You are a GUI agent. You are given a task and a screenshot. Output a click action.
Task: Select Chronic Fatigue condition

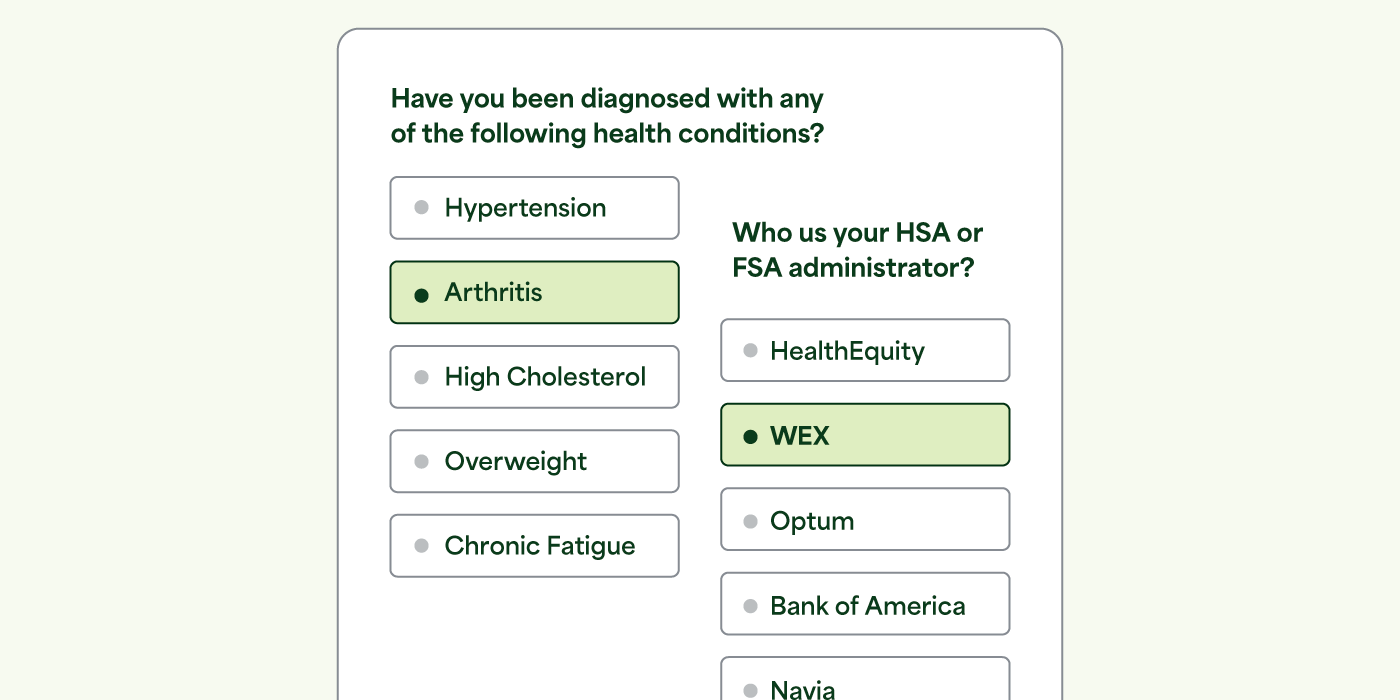[x=534, y=546]
